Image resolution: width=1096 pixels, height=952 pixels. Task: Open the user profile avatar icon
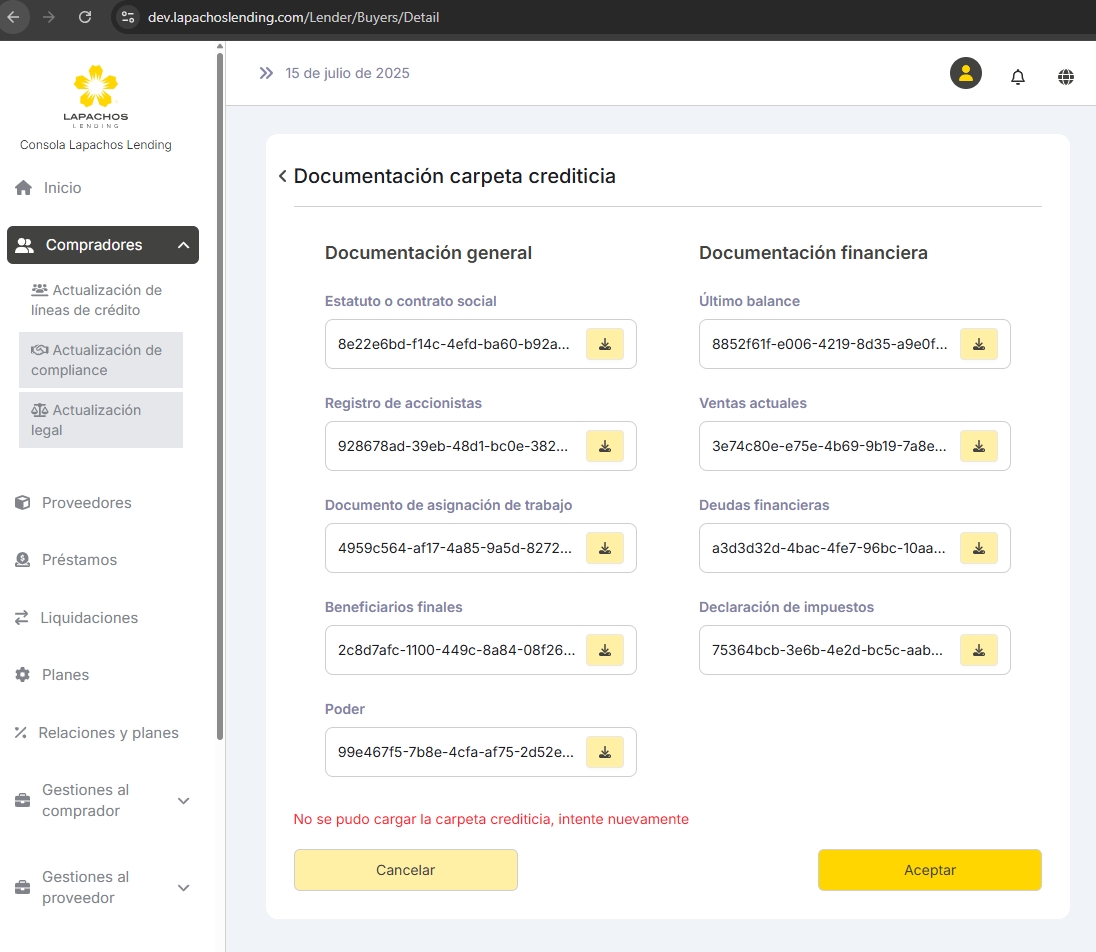click(965, 73)
